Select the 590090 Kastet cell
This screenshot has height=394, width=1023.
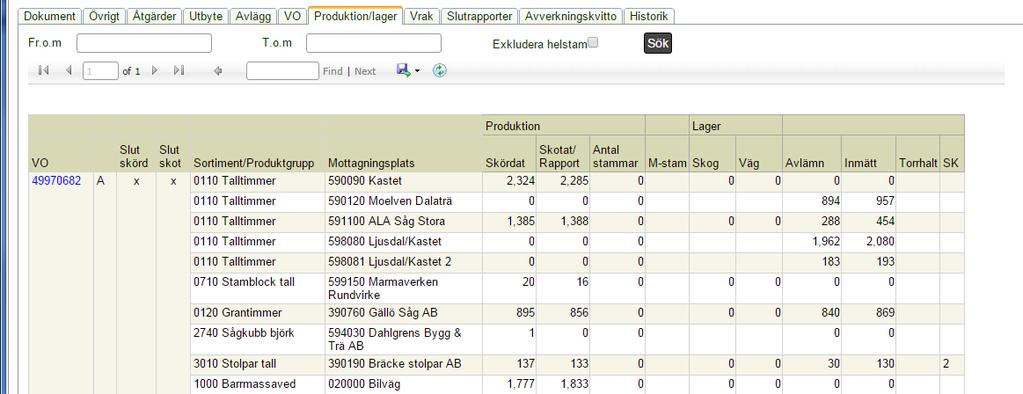pyautogui.click(x=404, y=182)
